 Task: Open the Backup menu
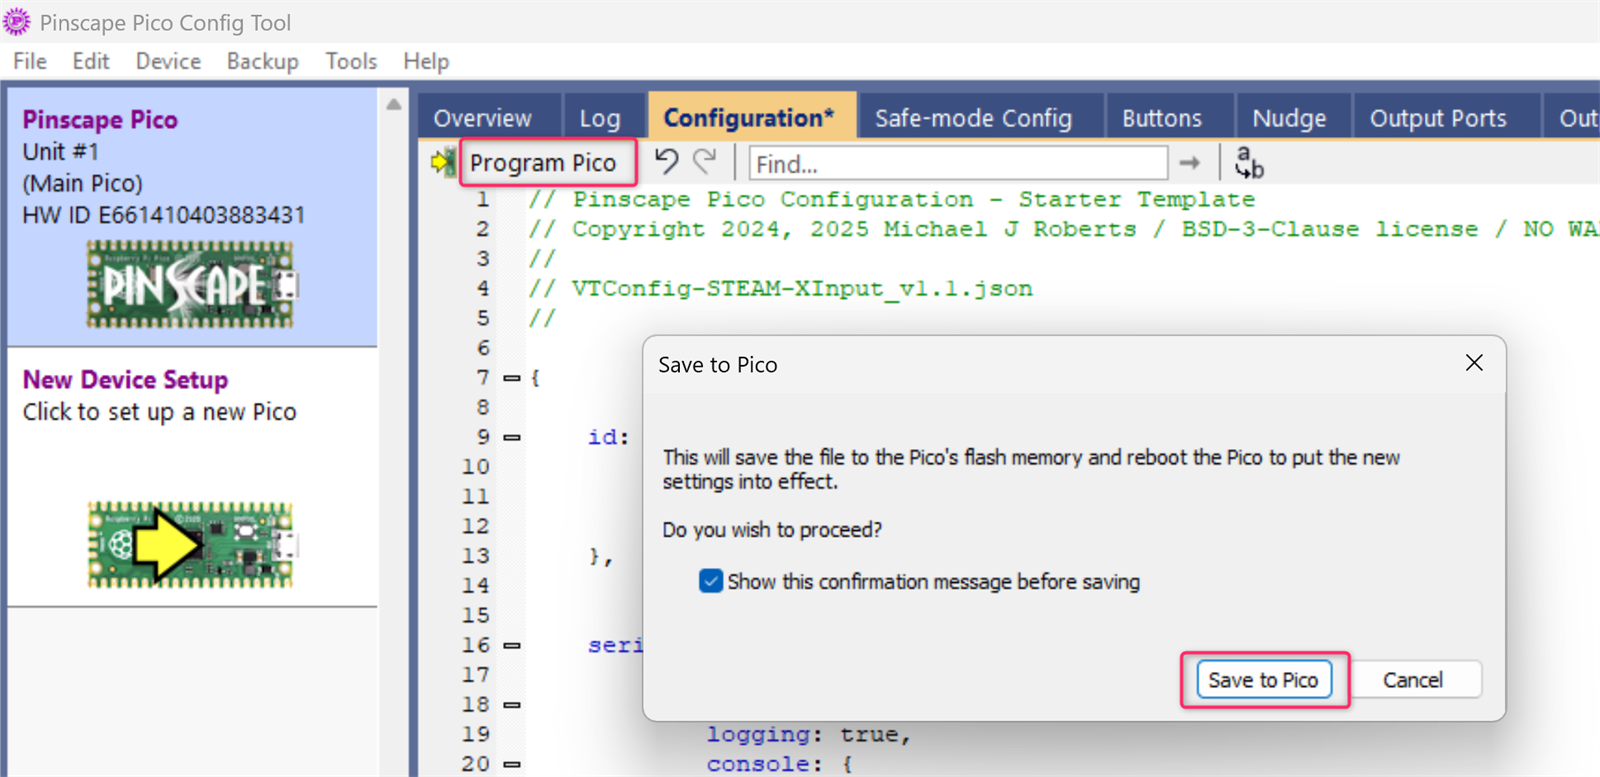(x=263, y=61)
